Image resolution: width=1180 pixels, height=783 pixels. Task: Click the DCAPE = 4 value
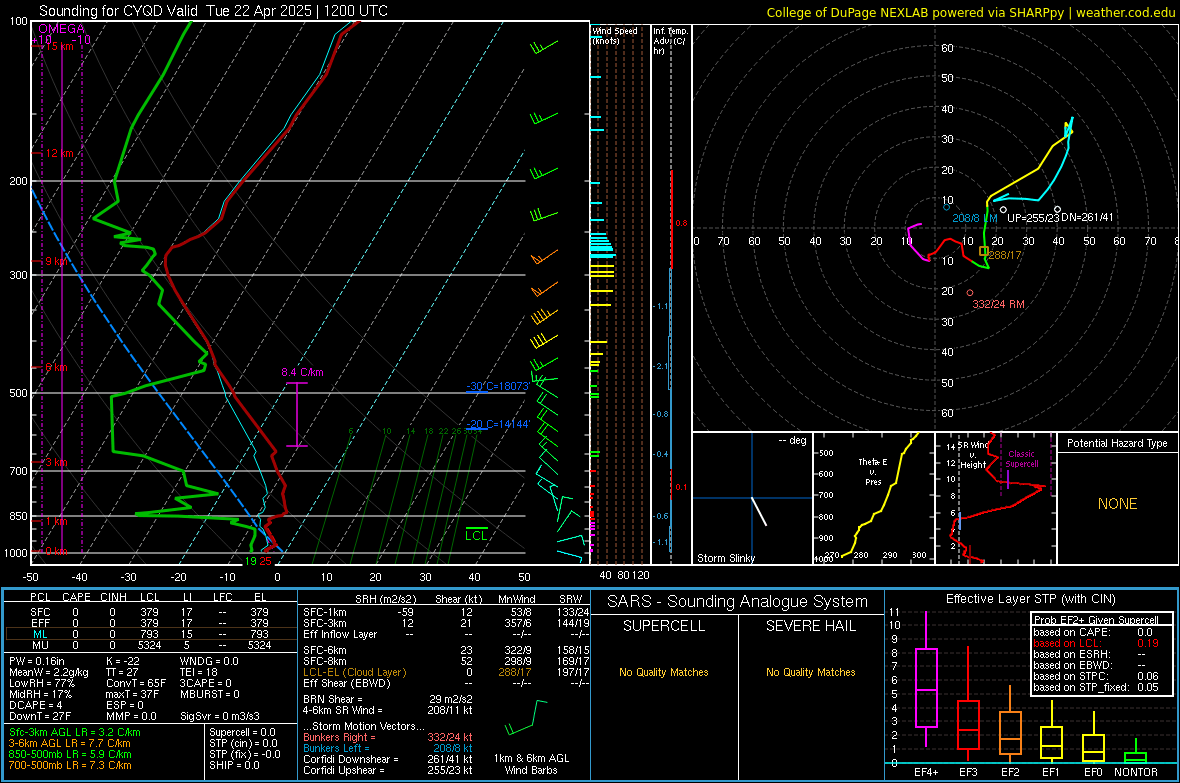pos(35,705)
